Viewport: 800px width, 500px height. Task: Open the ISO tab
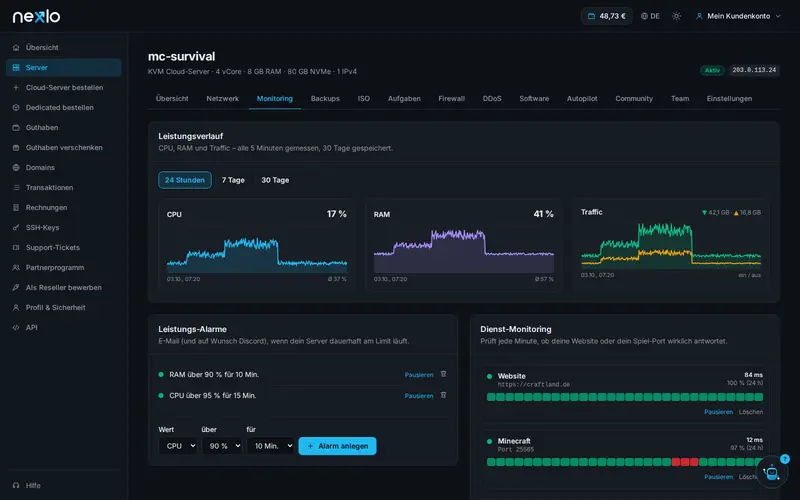click(x=364, y=98)
